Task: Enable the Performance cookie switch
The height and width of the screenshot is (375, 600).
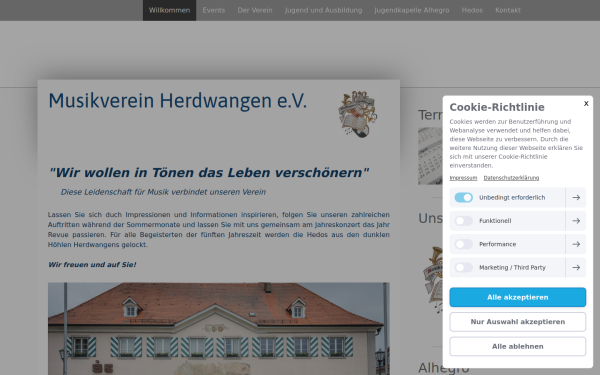Action: (463, 244)
